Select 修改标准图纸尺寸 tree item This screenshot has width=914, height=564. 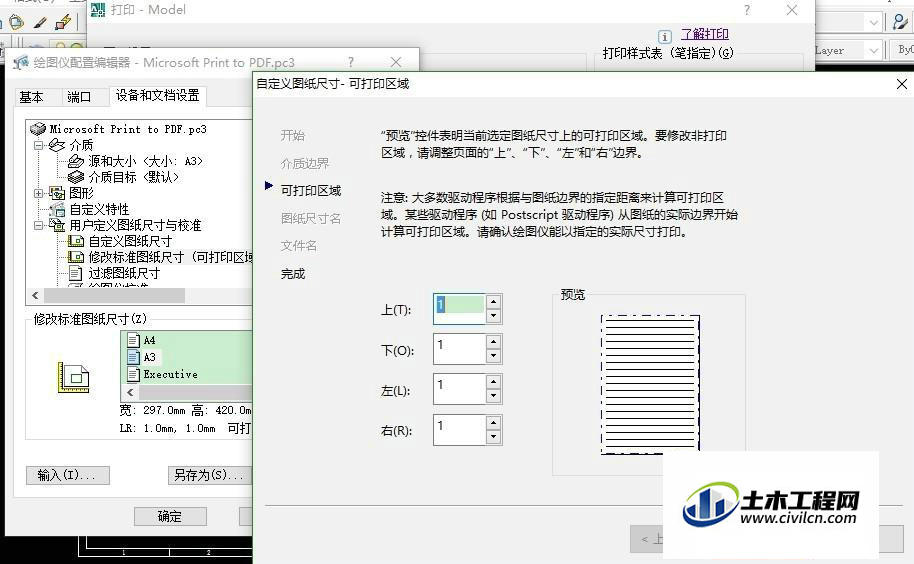(170, 257)
